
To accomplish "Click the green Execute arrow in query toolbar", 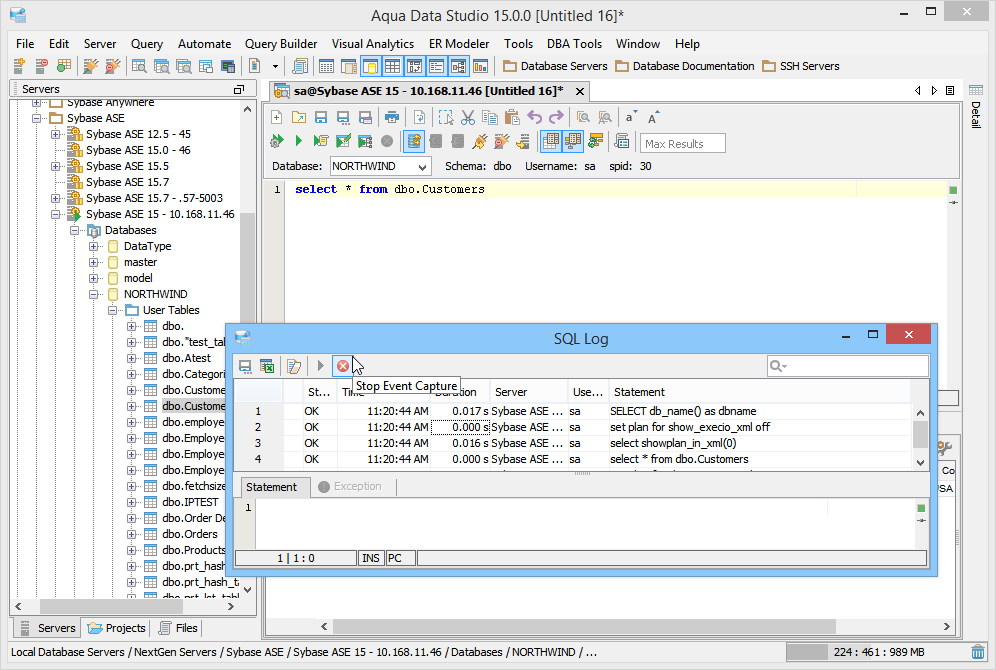I will point(299,141).
